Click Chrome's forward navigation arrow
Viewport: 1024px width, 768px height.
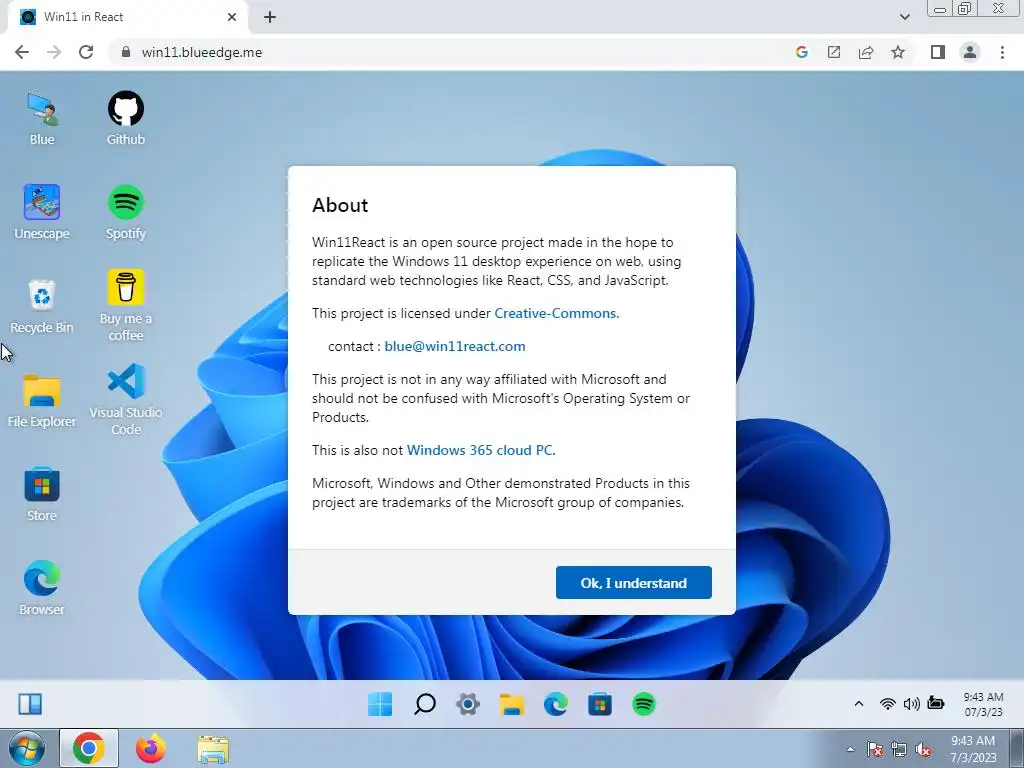coord(54,52)
